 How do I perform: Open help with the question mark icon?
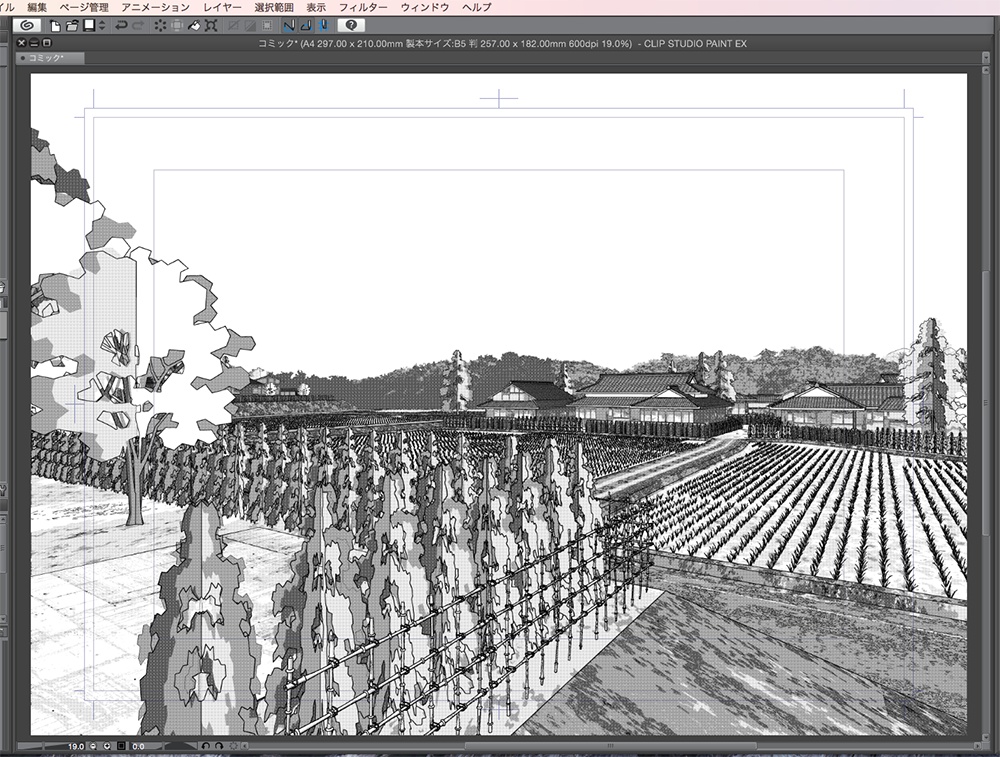(x=351, y=28)
